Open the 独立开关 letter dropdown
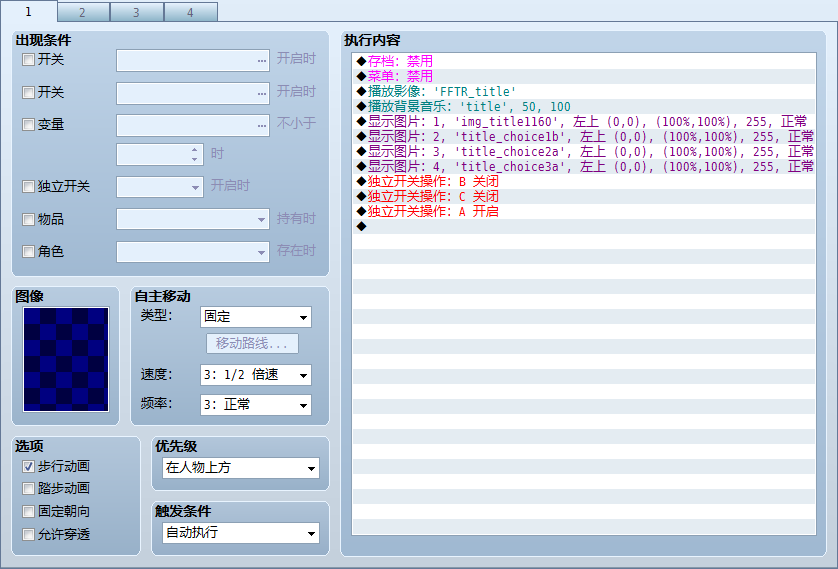The image size is (838, 569). click(x=160, y=187)
